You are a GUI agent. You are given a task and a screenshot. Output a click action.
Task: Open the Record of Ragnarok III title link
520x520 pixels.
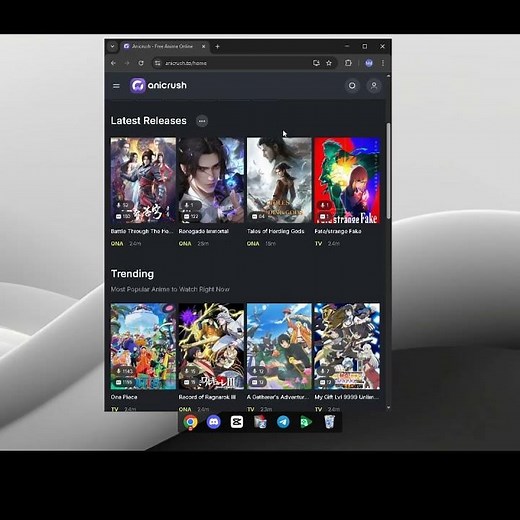click(207, 397)
